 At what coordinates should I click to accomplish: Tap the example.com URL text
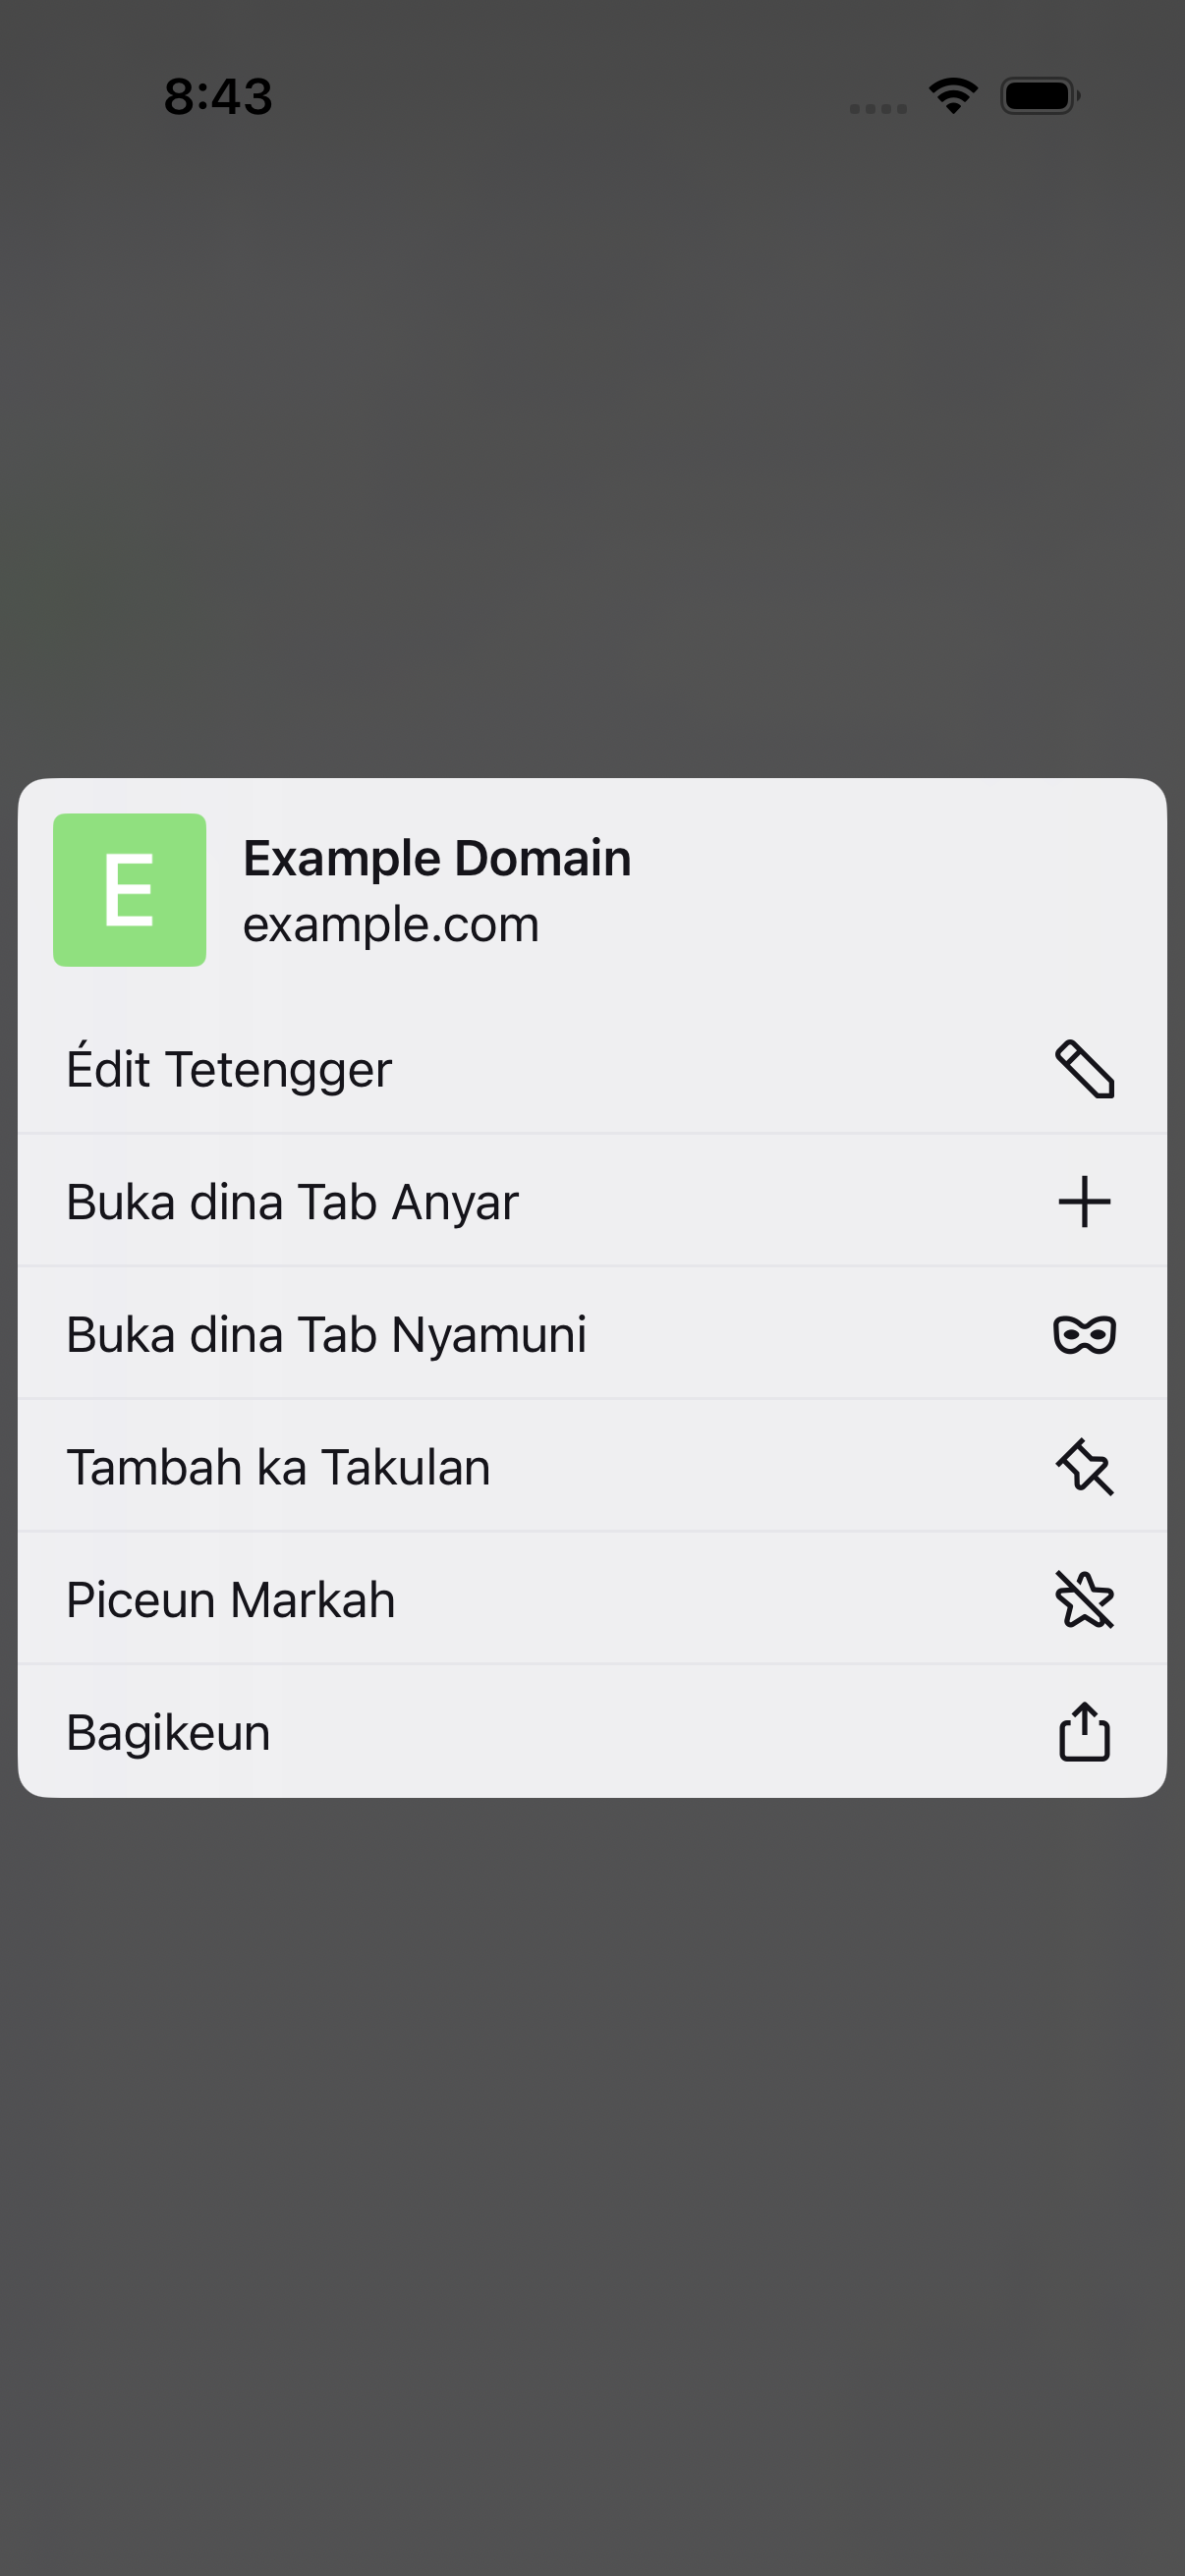pyautogui.click(x=391, y=925)
